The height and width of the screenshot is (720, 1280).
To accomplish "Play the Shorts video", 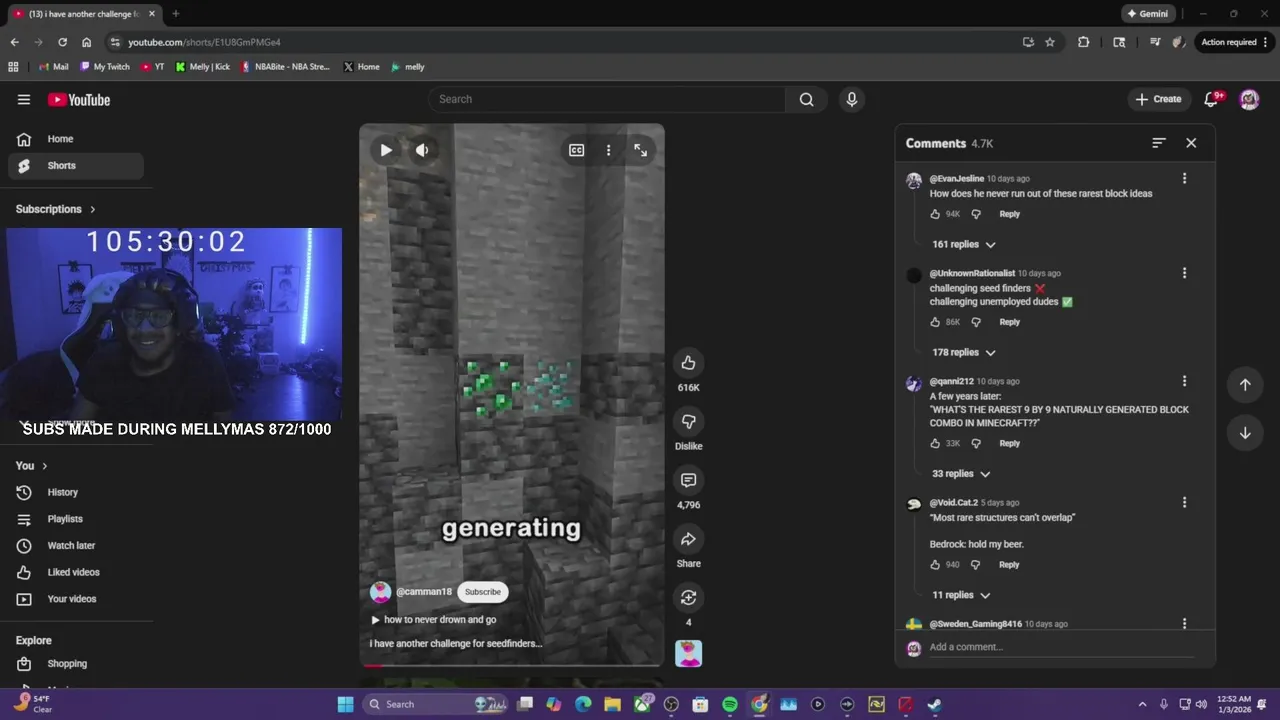I will point(386,150).
